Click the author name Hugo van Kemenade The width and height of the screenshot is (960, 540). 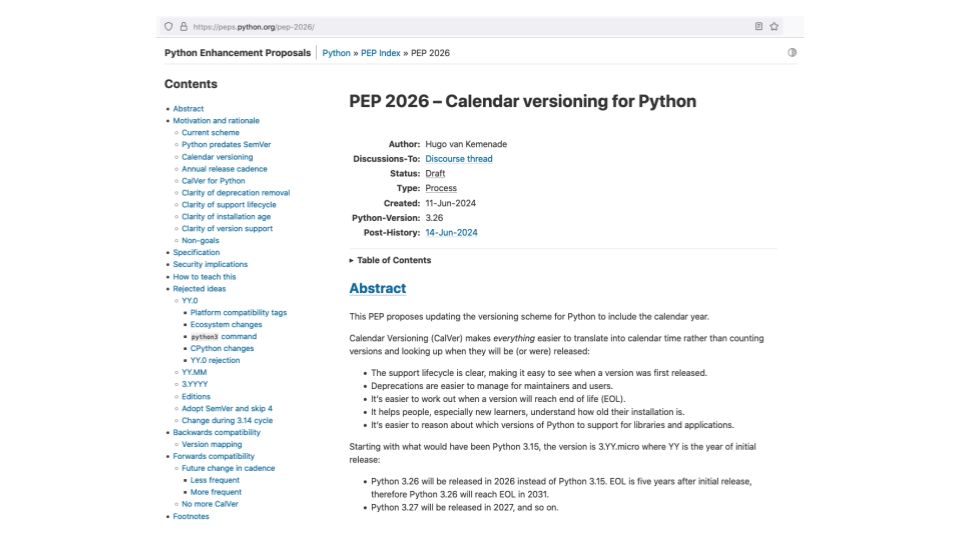466,144
